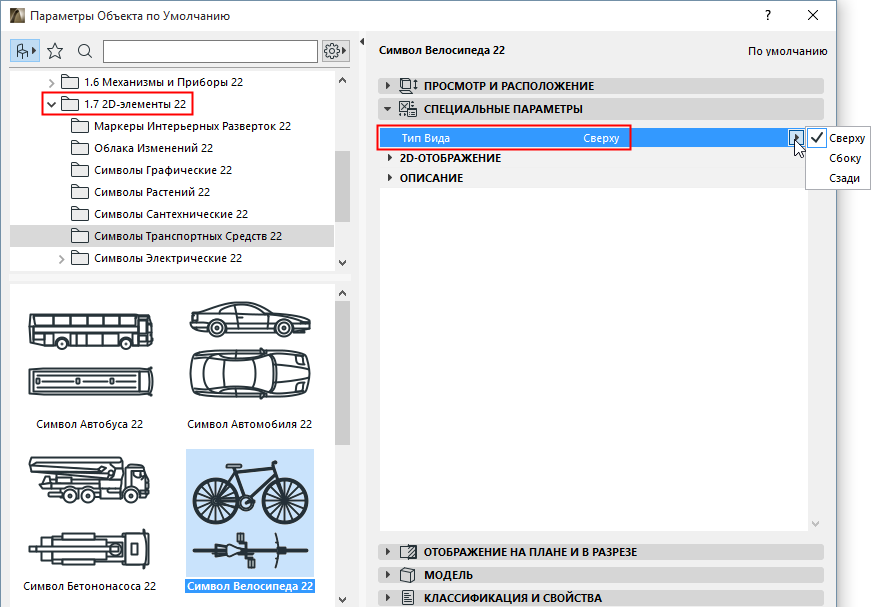872x607 pixels.
Task: Expand the Просмотр и Расположение panel
Action: click(388, 86)
